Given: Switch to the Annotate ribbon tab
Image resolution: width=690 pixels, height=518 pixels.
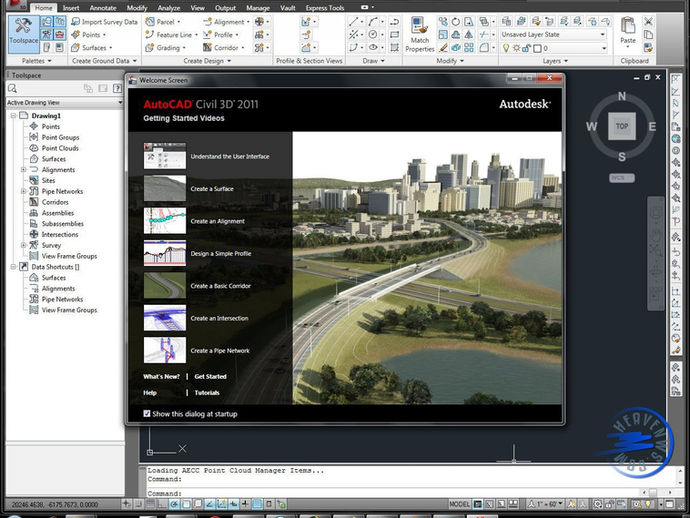Looking at the screenshot, I should coord(103,8).
